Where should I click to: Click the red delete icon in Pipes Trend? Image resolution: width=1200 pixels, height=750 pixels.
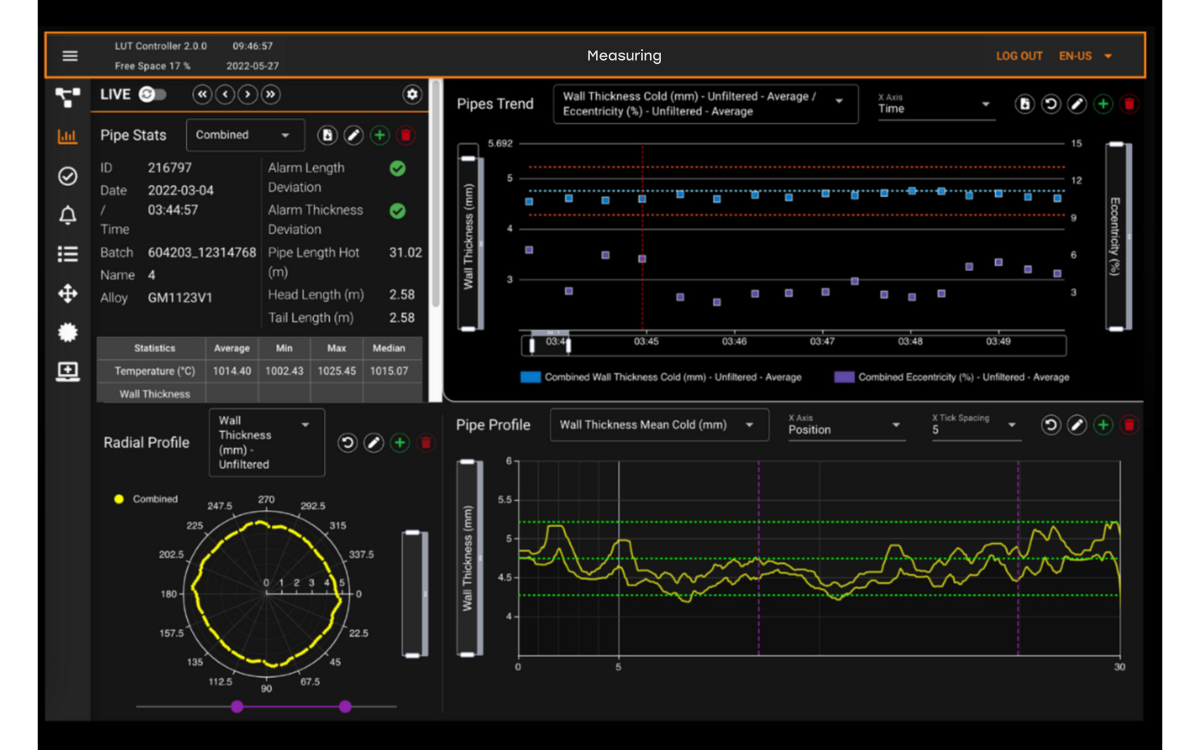click(1129, 104)
